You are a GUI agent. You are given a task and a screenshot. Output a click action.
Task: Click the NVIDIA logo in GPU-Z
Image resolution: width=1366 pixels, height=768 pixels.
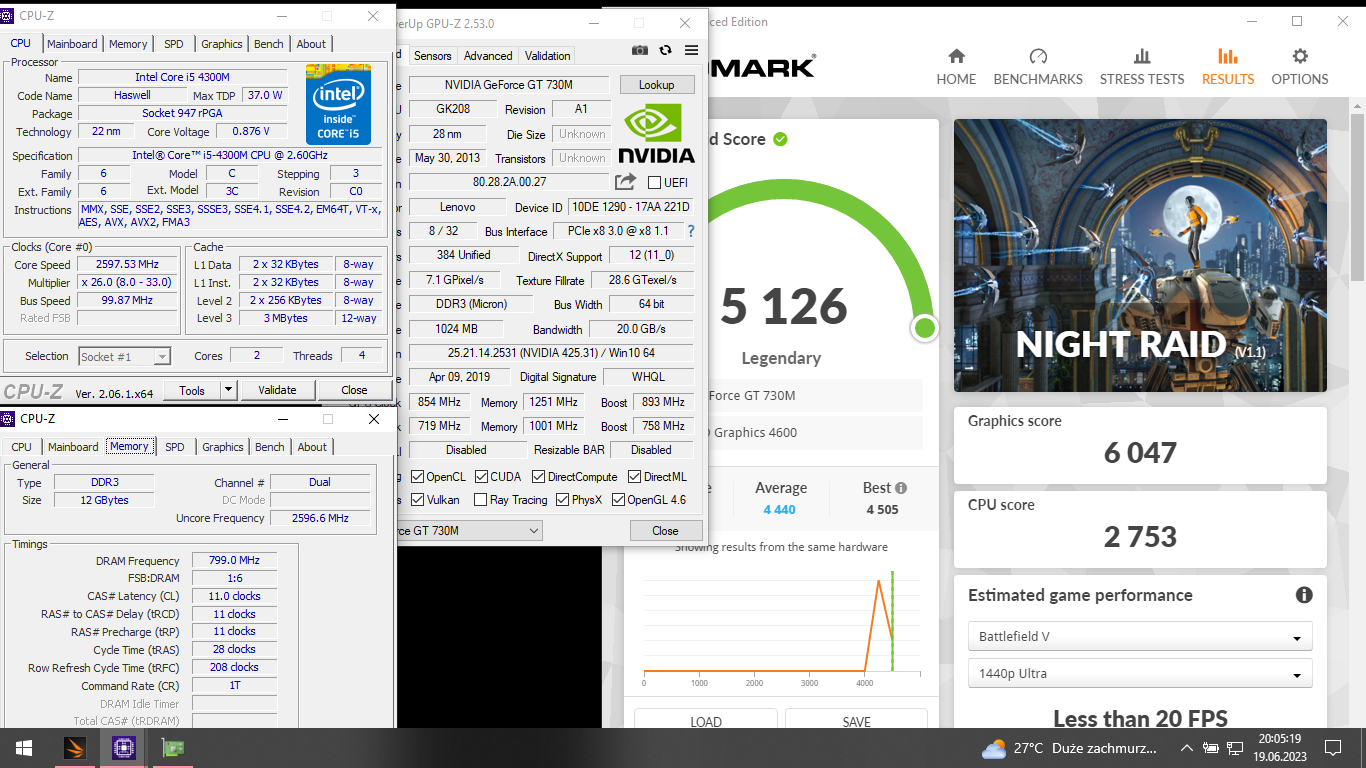(656, 134)
